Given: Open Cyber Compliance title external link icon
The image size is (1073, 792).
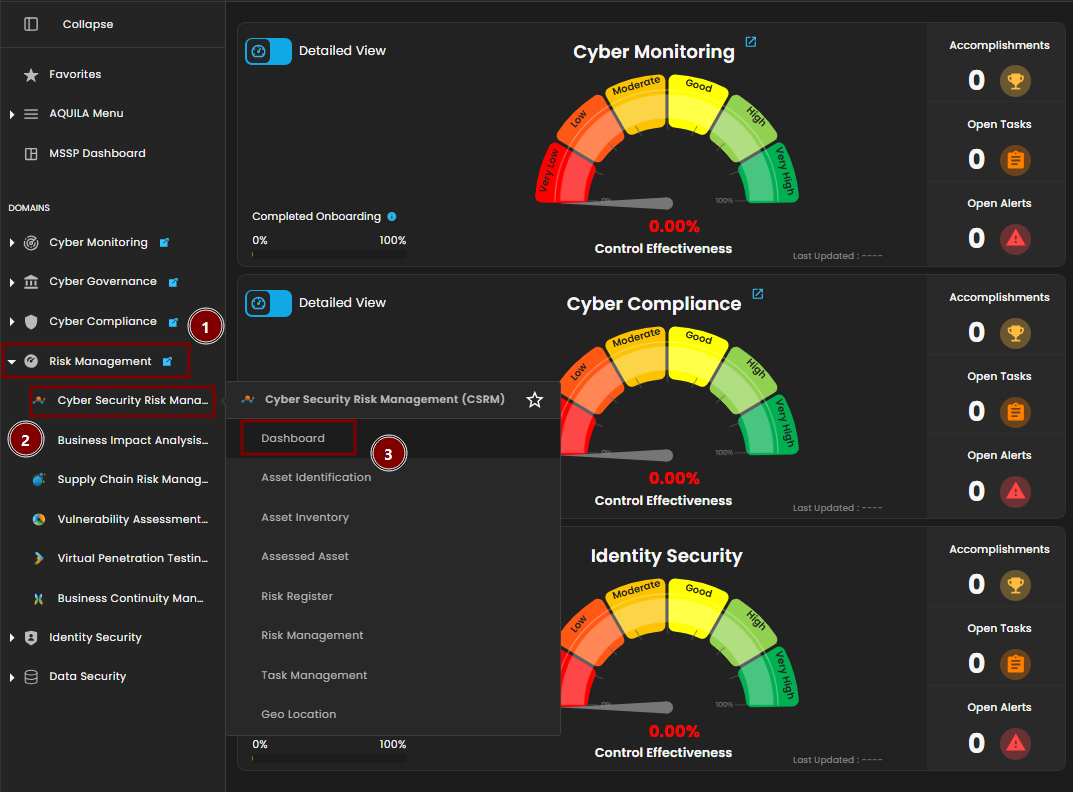Looking at the screenshot, I should tap(758, 294).
